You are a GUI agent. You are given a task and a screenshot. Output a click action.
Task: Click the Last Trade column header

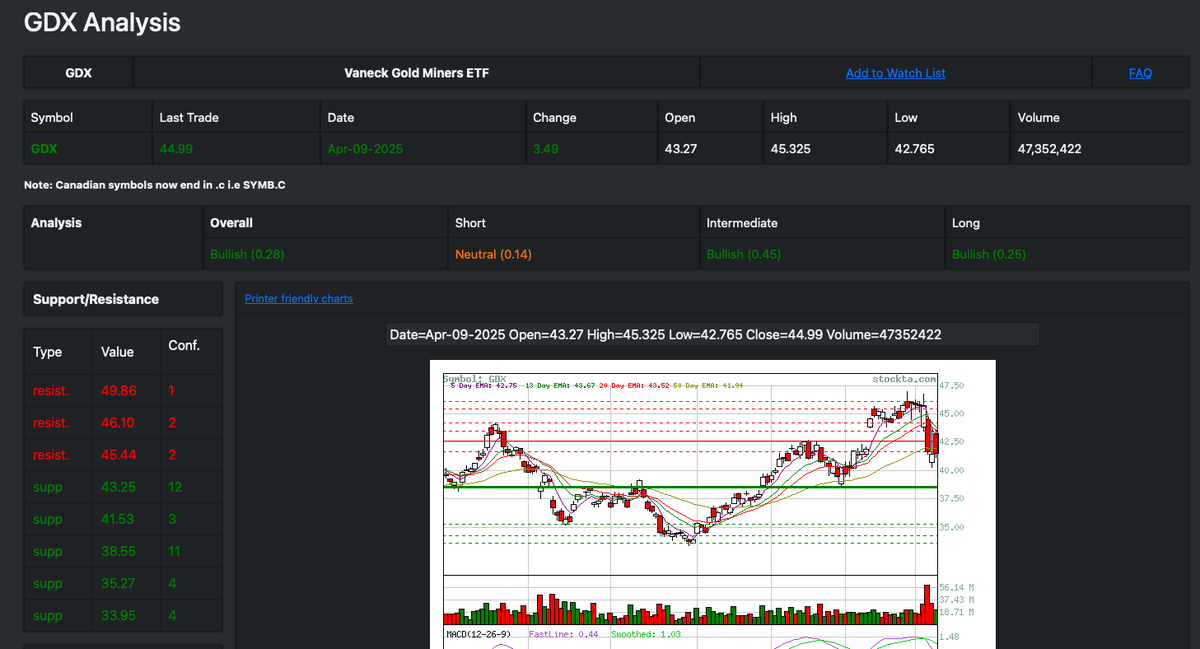189,117
